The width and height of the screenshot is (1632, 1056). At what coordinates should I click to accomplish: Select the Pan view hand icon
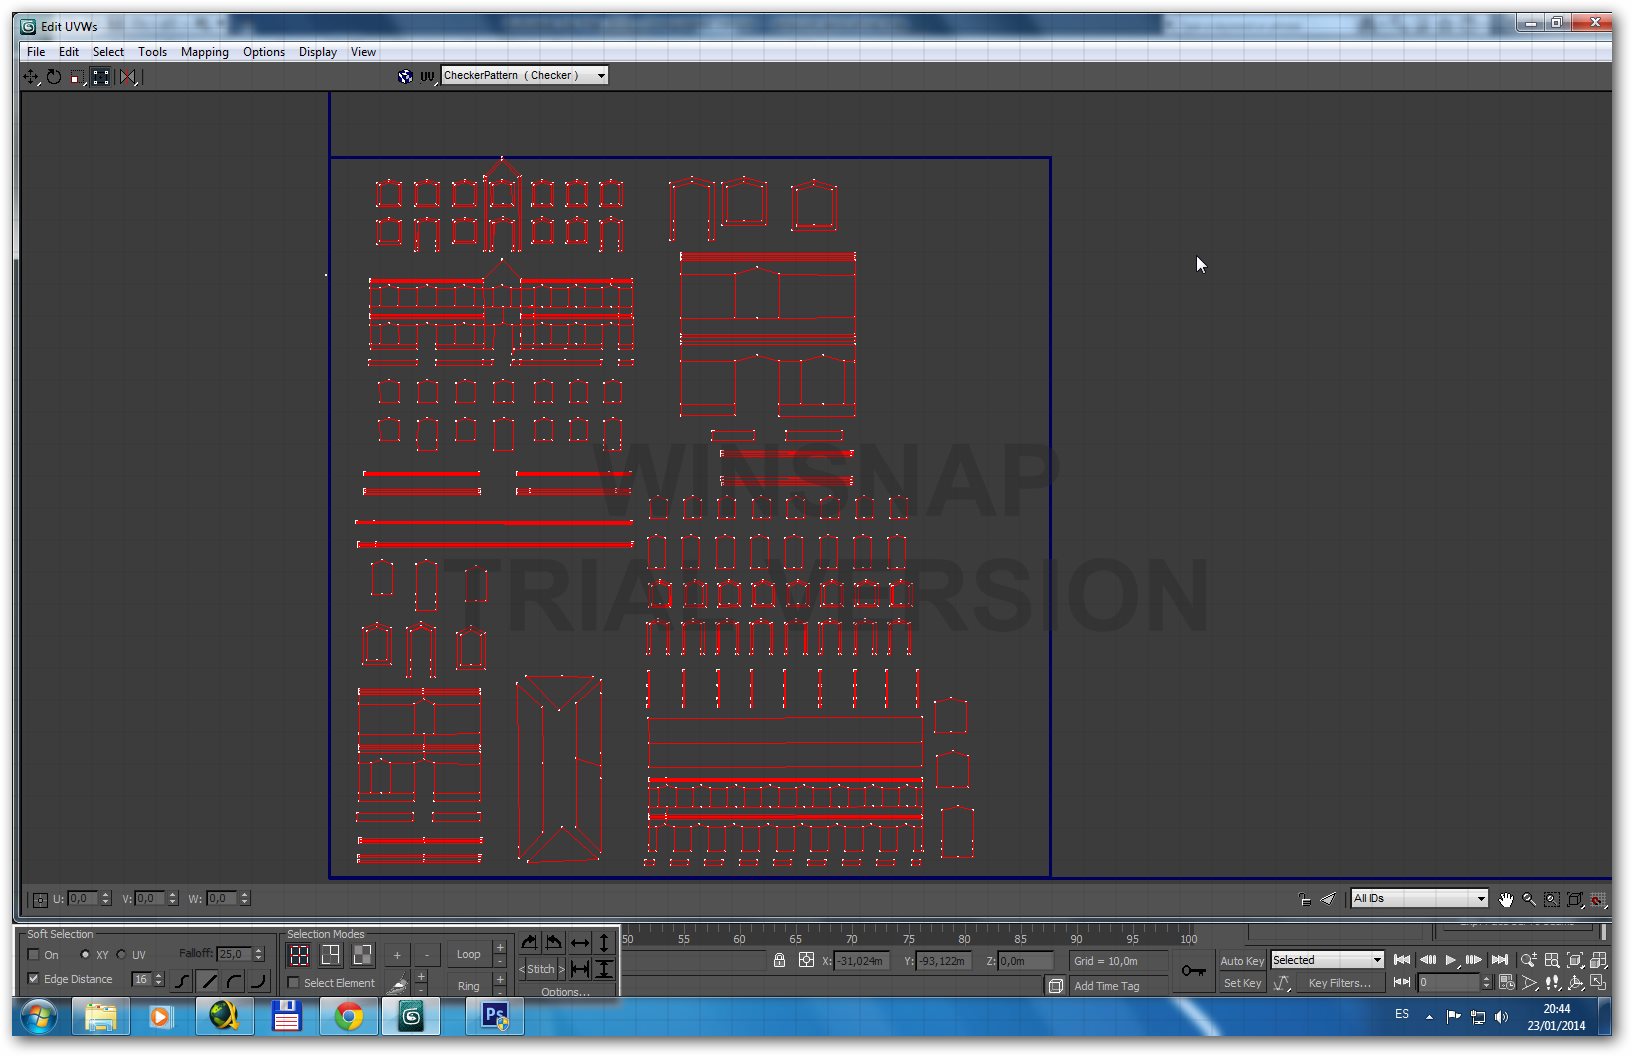click(1506, 900)
